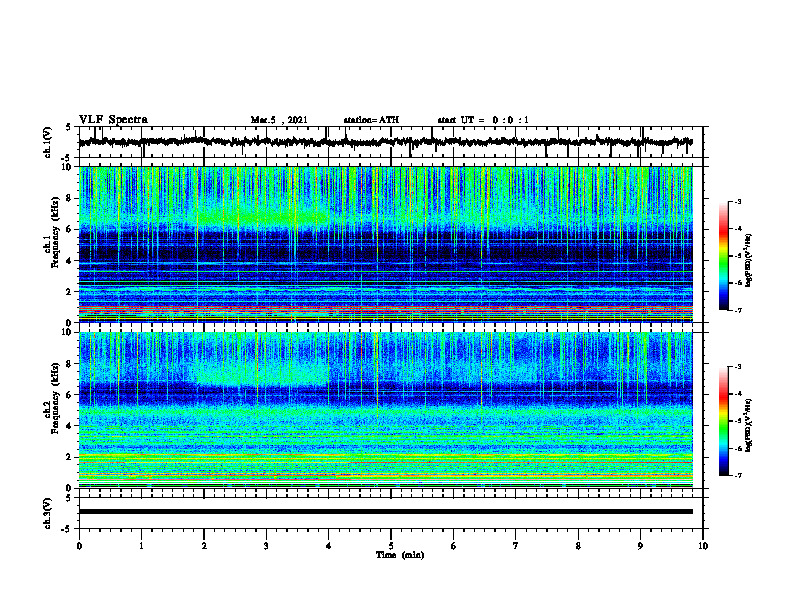Image resolution: width=792 pixels, height=612 pixels.
Task: Click the ch.1 "Frequency (kHz)" axis label
Action: [55, 233]
